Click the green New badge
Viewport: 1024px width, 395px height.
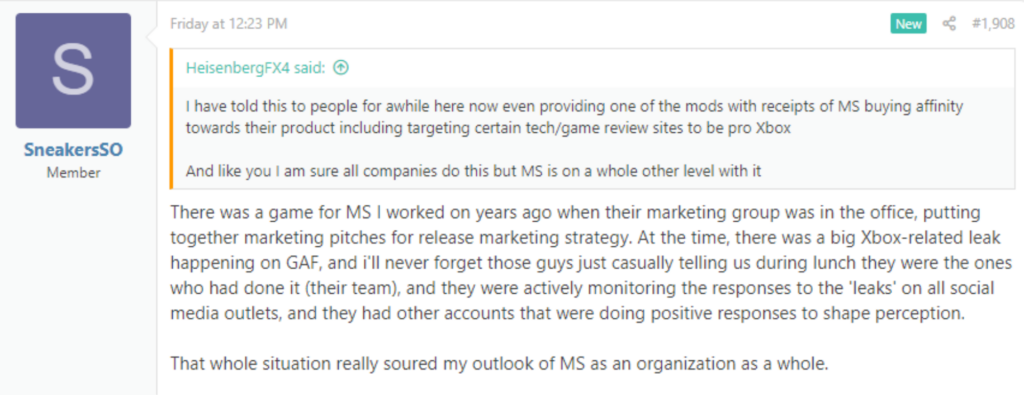coord(908,24)
